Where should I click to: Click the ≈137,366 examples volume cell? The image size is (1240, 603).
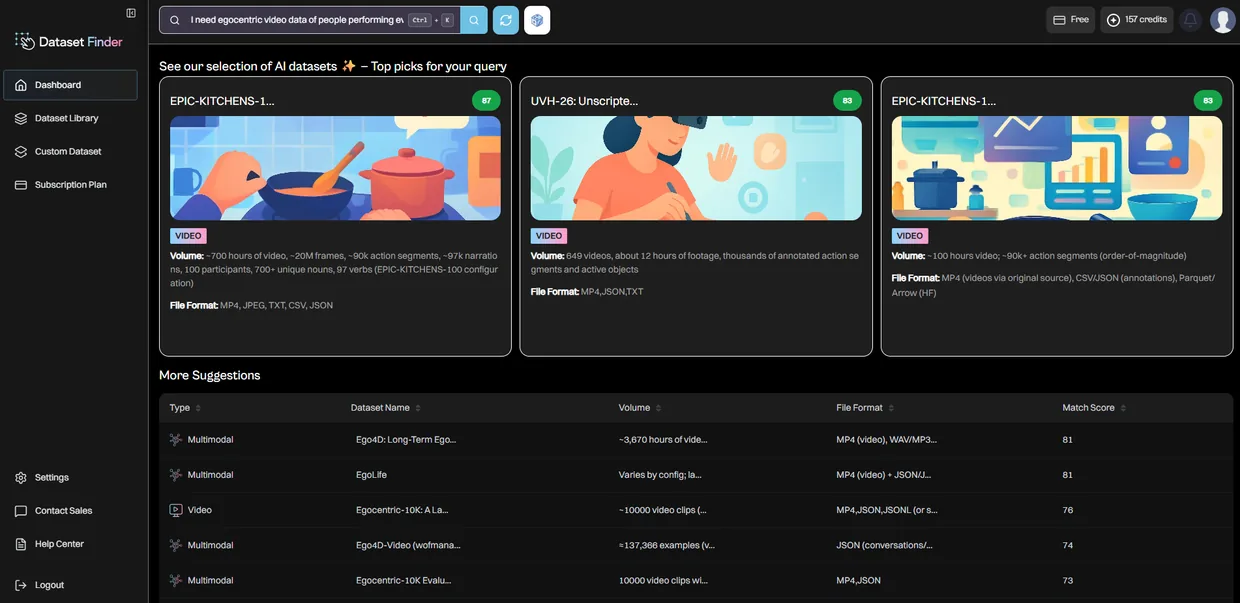pyautogui.click(x=667, y=545)
